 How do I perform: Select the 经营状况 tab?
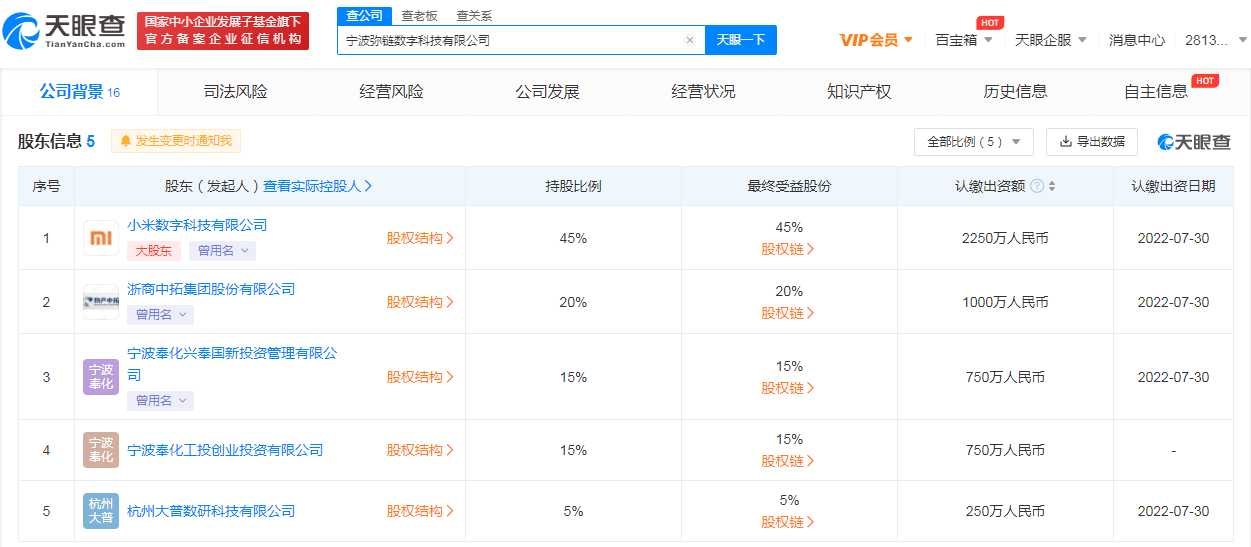[704, 92]
